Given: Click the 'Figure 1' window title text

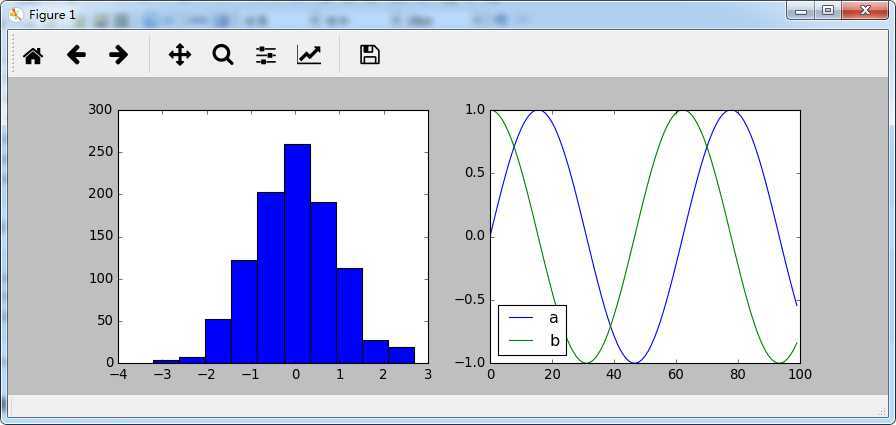Looking at the screenshot, I should [52, 15].
